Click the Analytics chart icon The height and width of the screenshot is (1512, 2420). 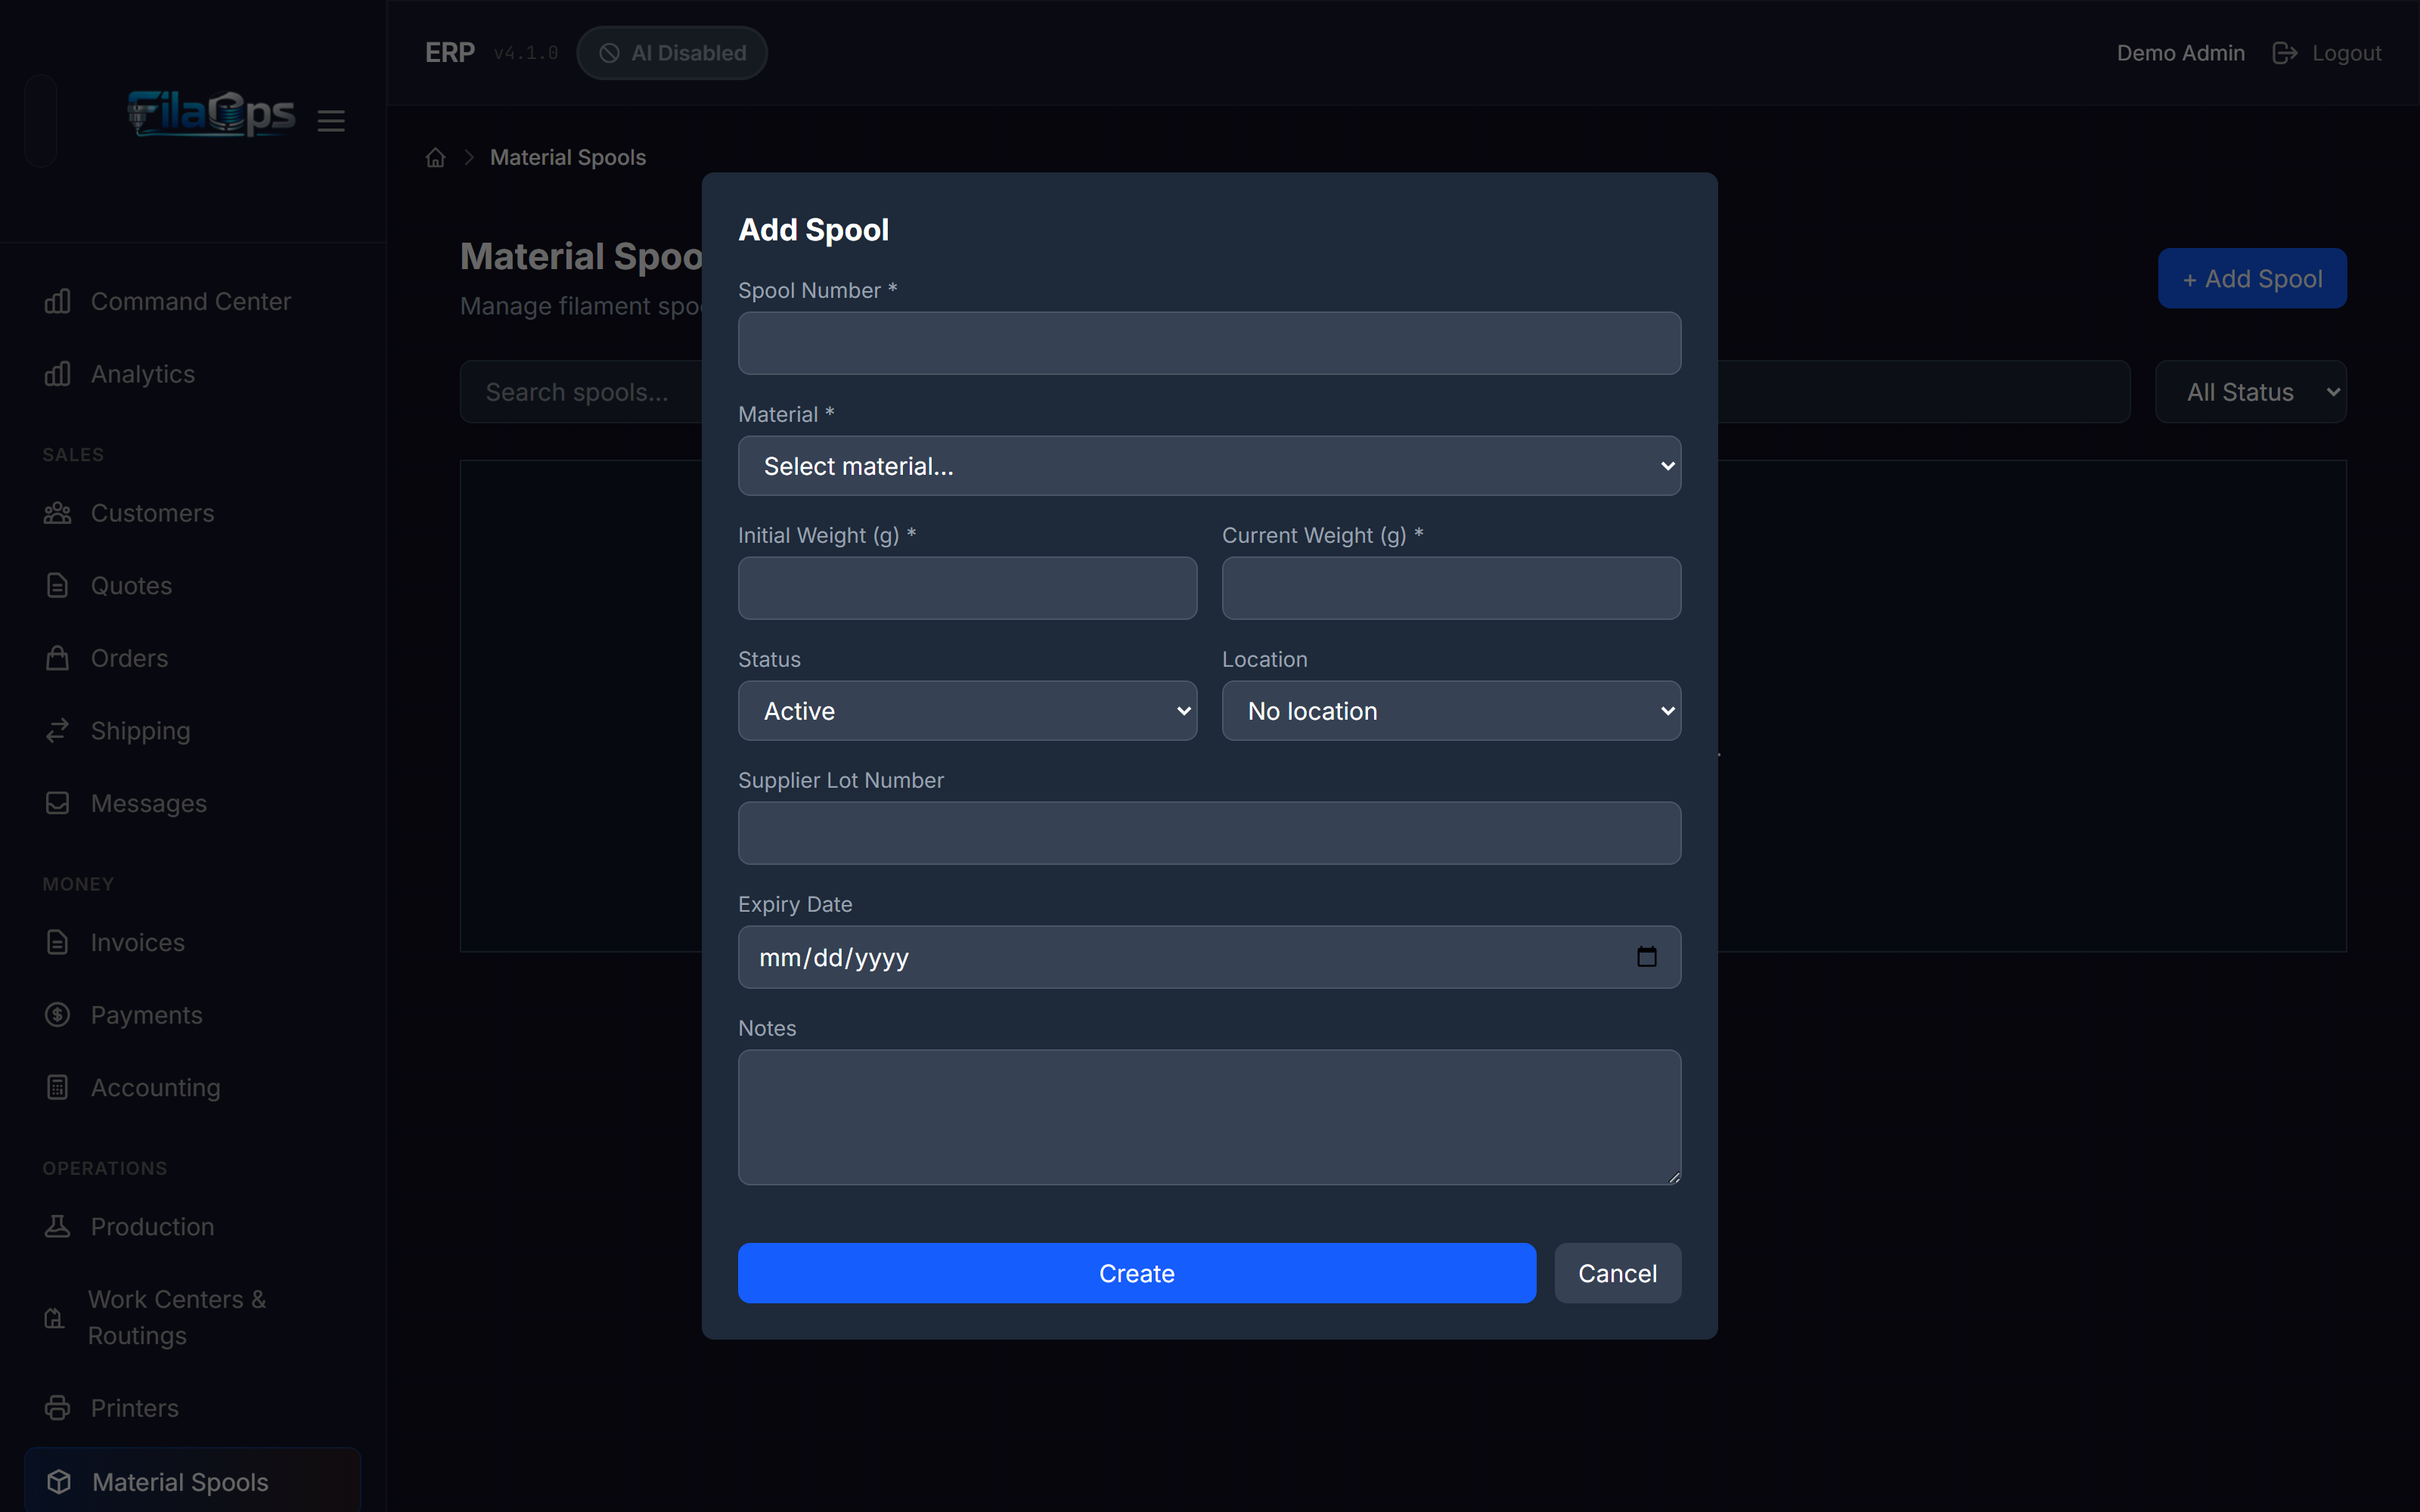[x=58, y=374]
